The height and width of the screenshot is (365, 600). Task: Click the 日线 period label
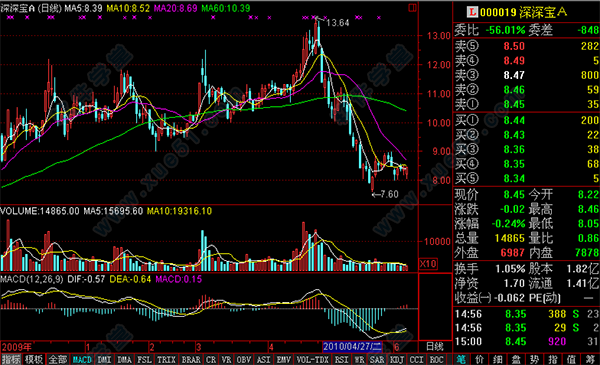click(x=435, y=347)
